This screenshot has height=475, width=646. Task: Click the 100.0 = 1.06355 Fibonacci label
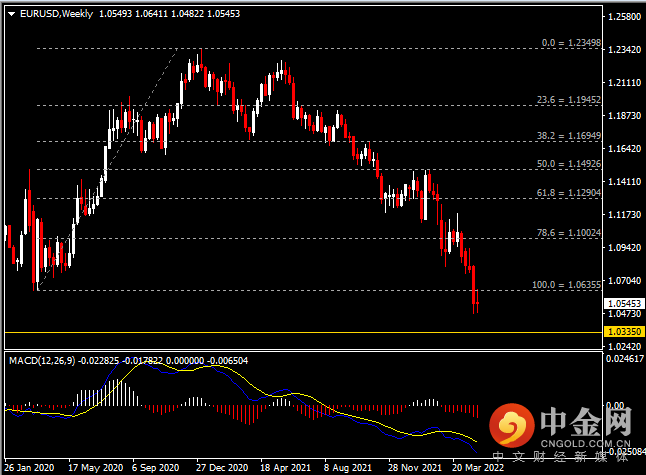(566, 285)
